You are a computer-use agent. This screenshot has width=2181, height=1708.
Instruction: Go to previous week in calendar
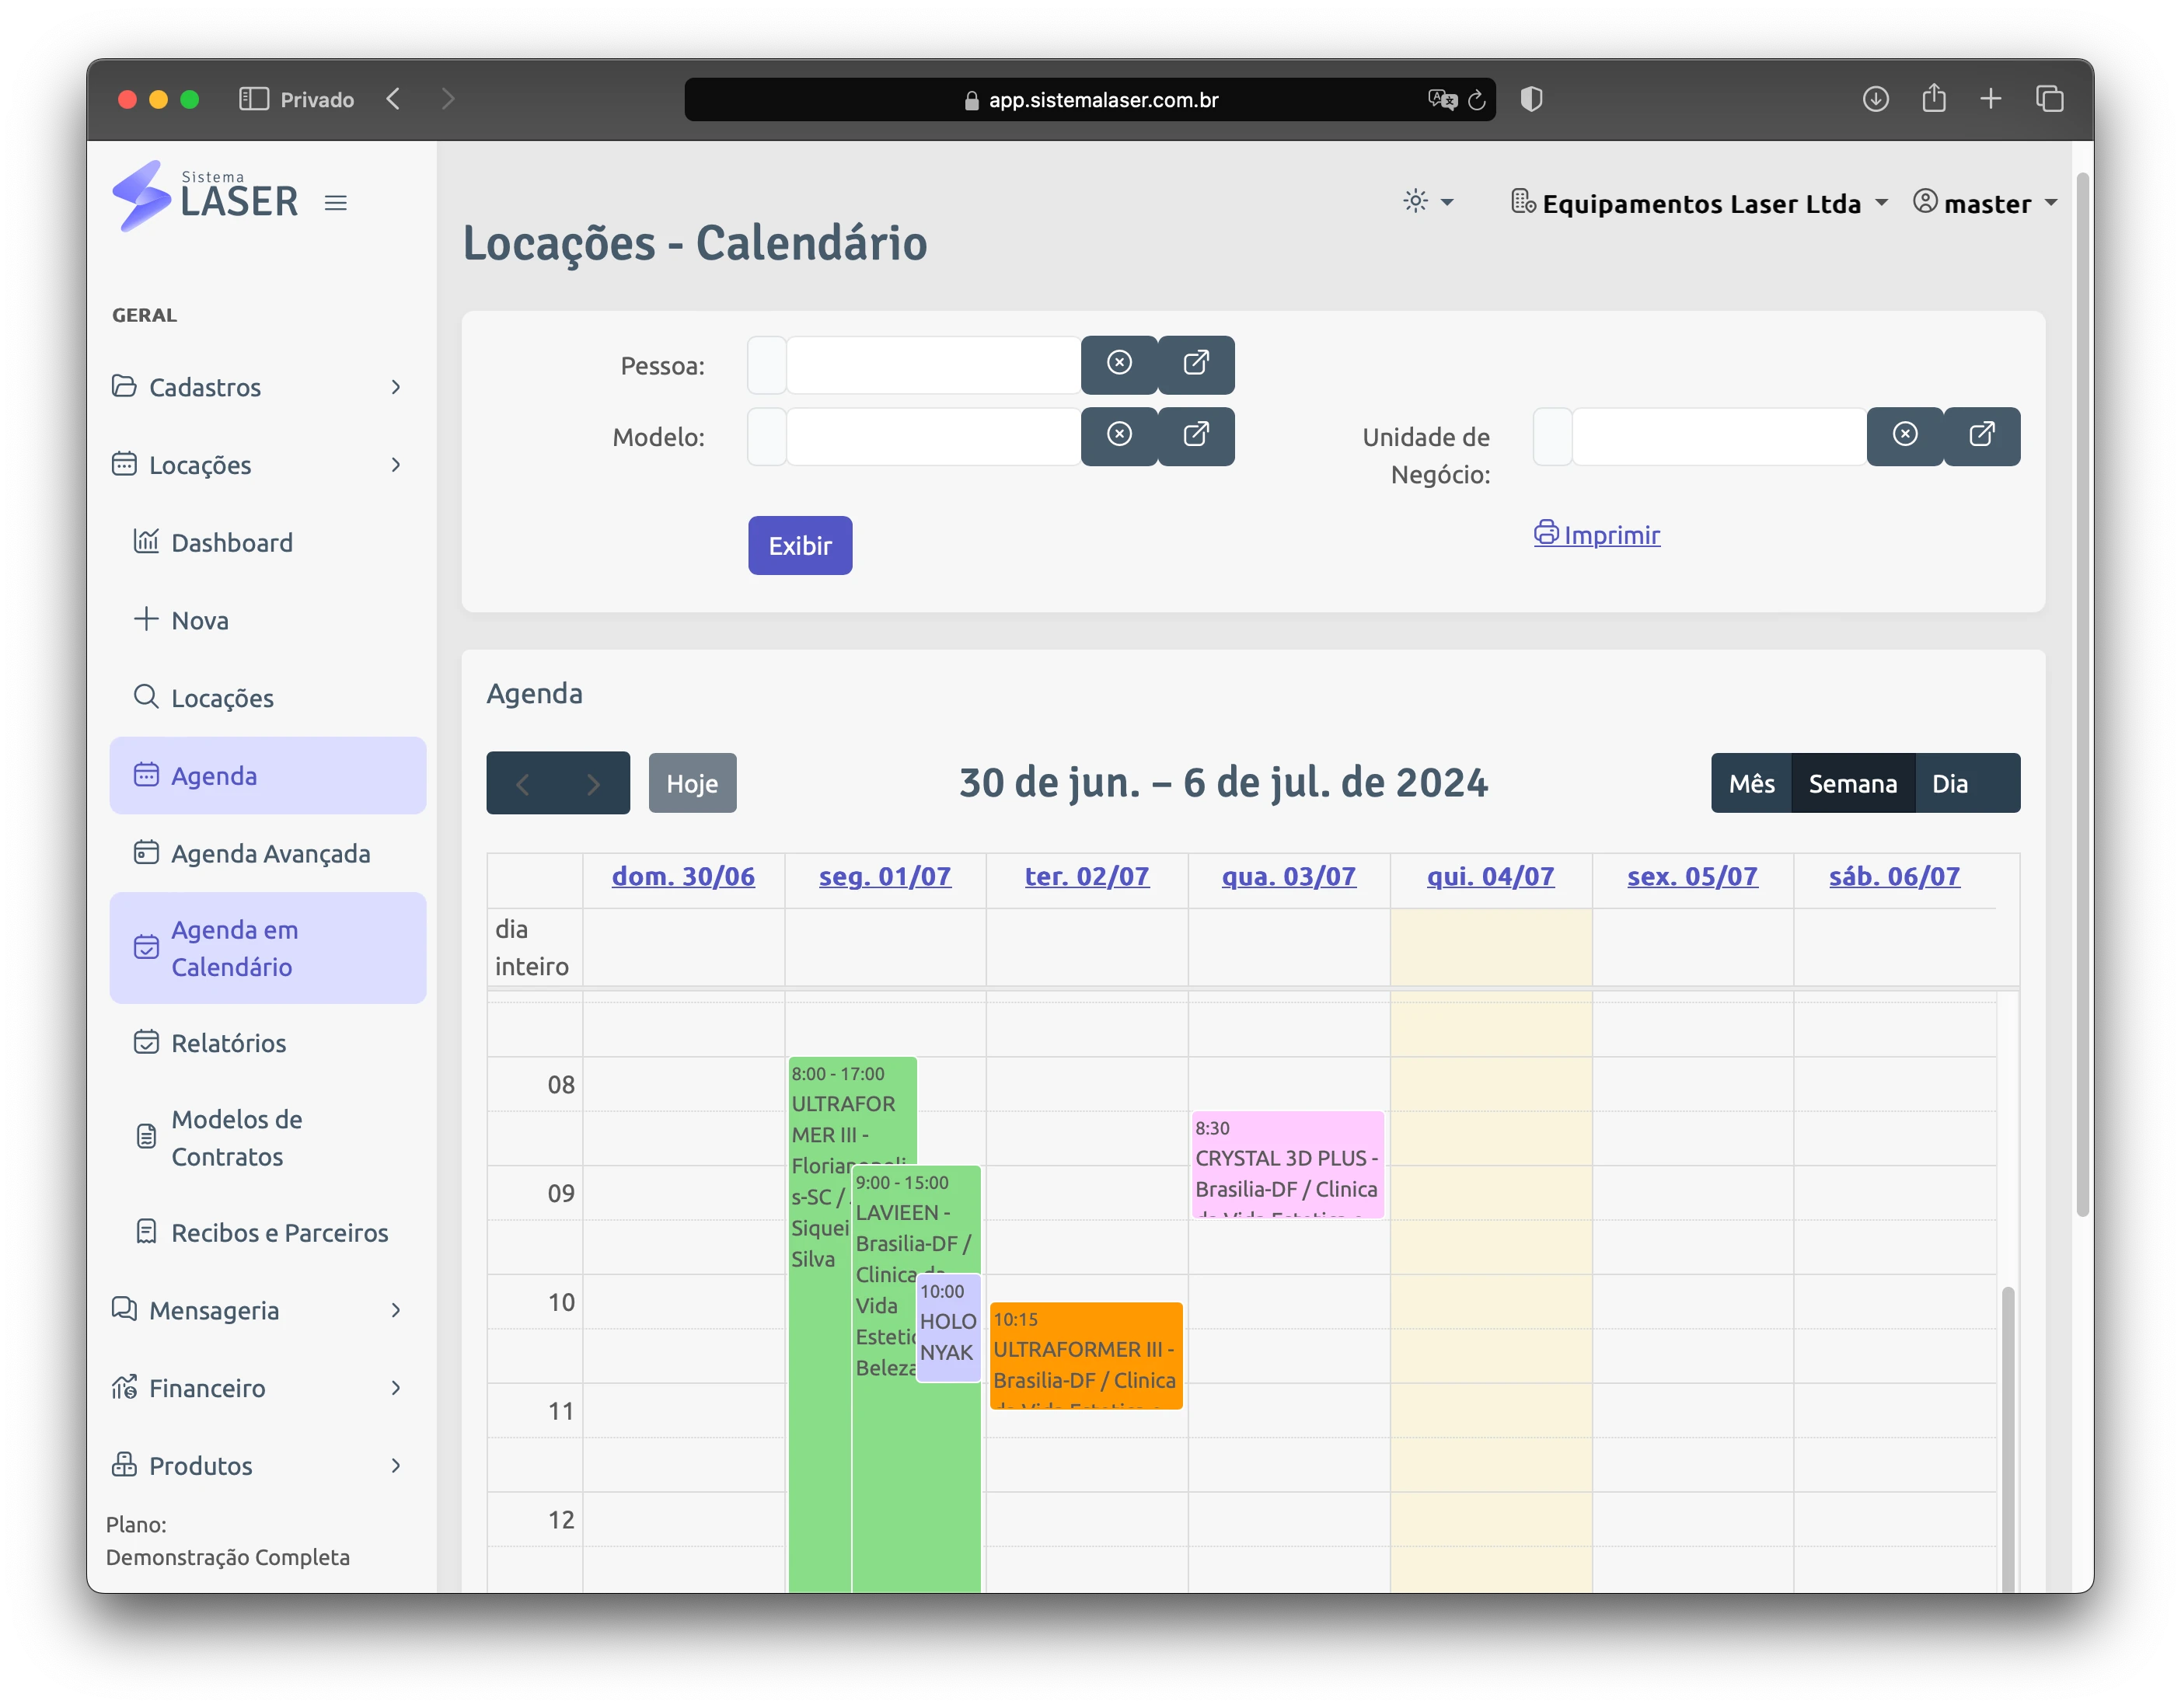tap(522, 783)
